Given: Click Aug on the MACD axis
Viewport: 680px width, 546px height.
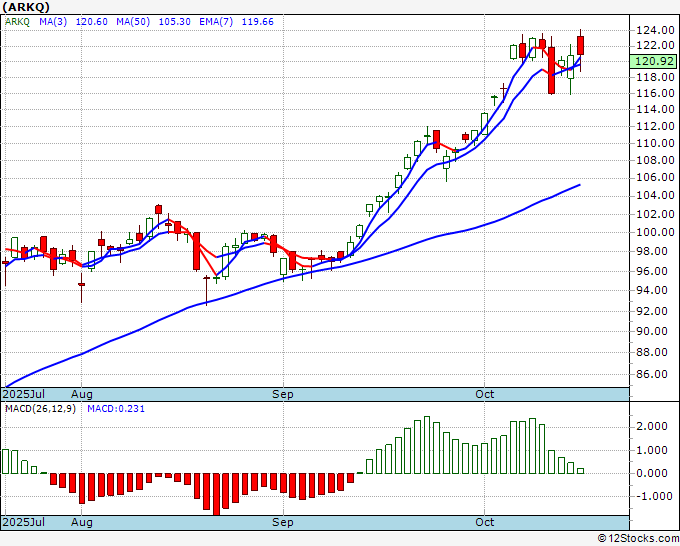Looking at the screenshot, I should 82,522.
